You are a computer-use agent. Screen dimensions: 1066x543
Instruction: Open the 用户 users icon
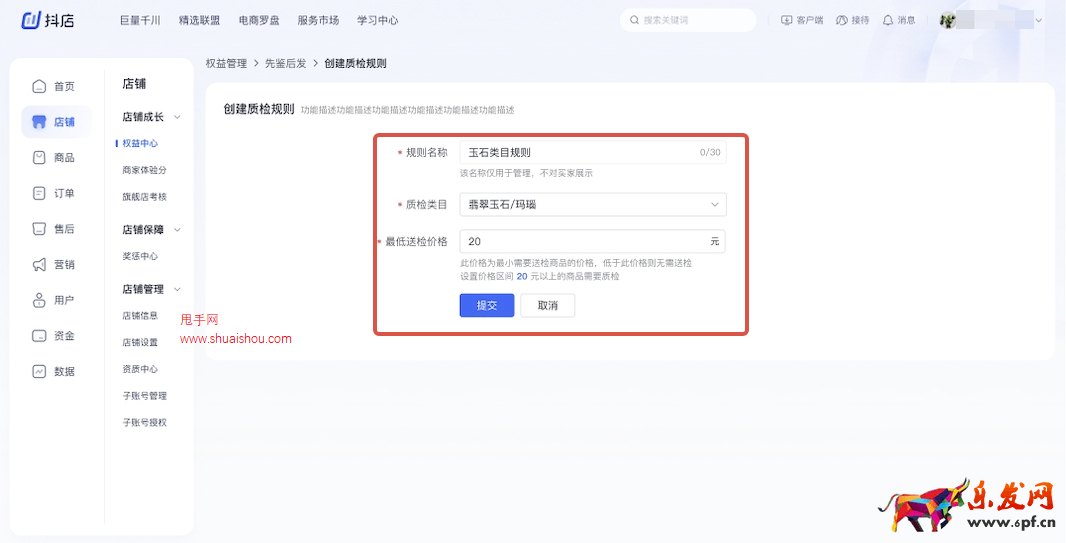coord(39,300)
